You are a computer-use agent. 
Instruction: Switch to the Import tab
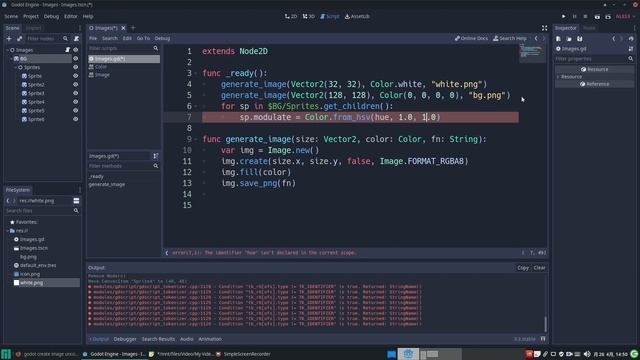[x=33, y=28]
